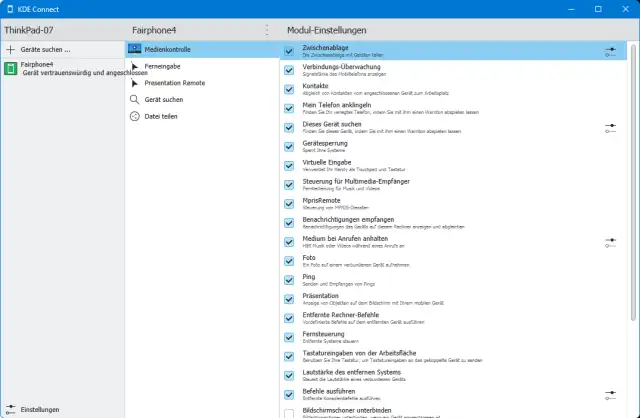This screenshot has height=418, width=640.
Task: Uncheck Steuerung für Multimedia-Empfänger checkbox
Action: [289, 185]
